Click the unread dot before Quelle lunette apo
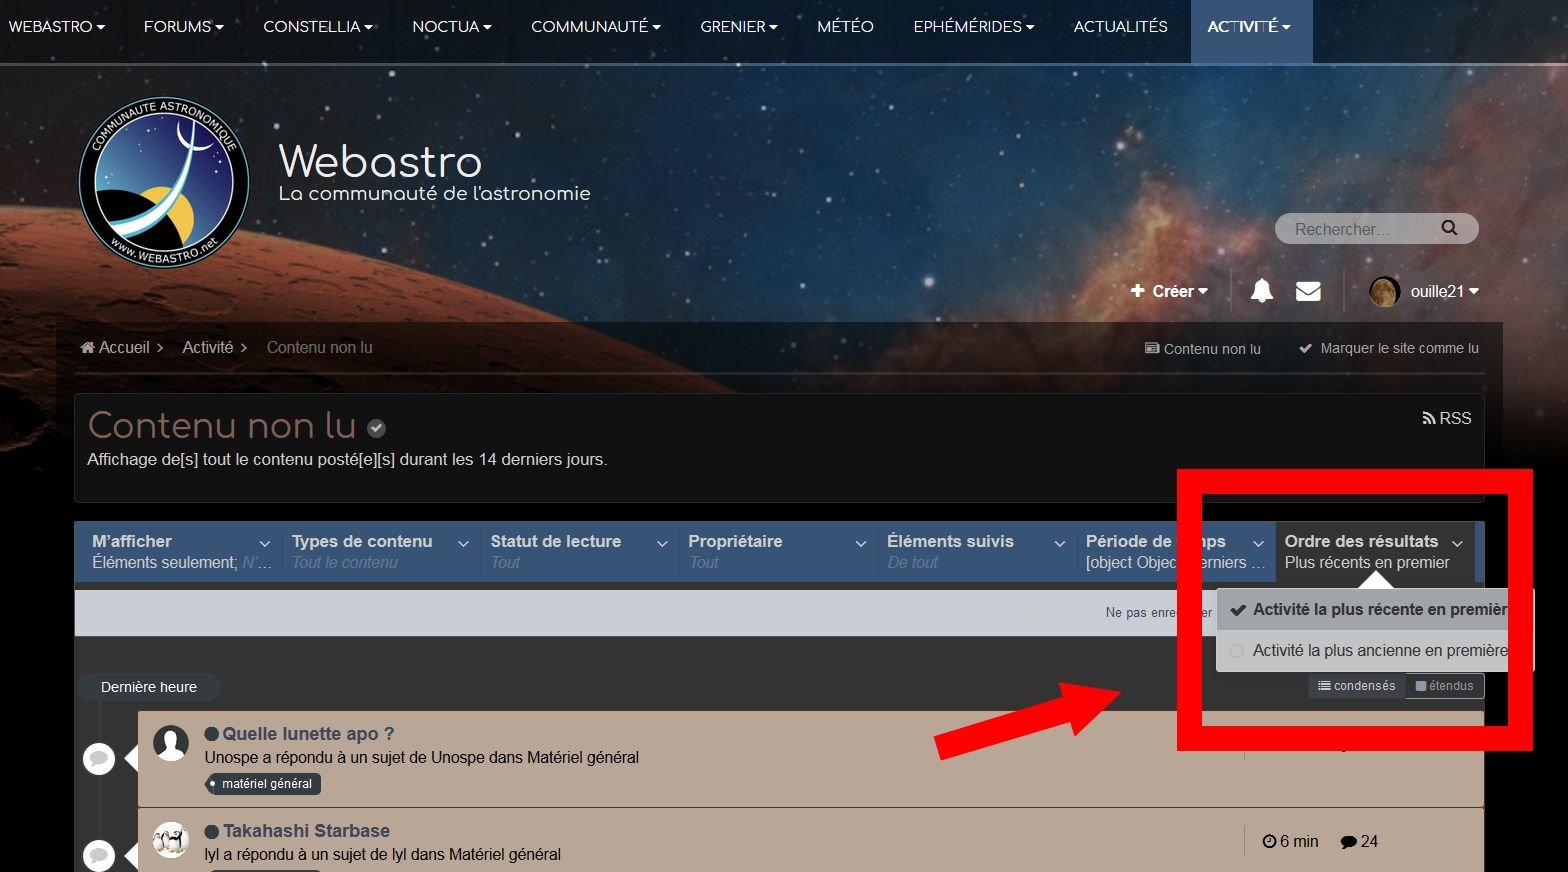This screenshot has width=1568, height=872. [x=212, y=734]
